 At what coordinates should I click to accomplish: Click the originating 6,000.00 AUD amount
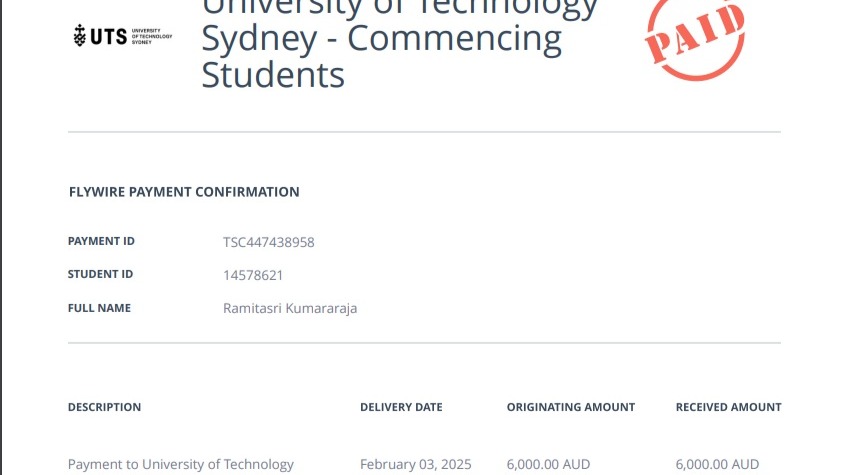click(x=548, y=464)
